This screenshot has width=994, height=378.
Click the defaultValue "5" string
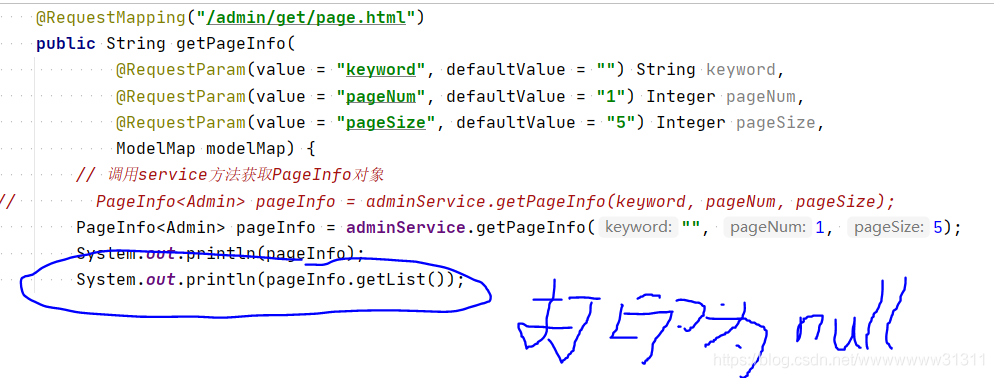[621, 122]
